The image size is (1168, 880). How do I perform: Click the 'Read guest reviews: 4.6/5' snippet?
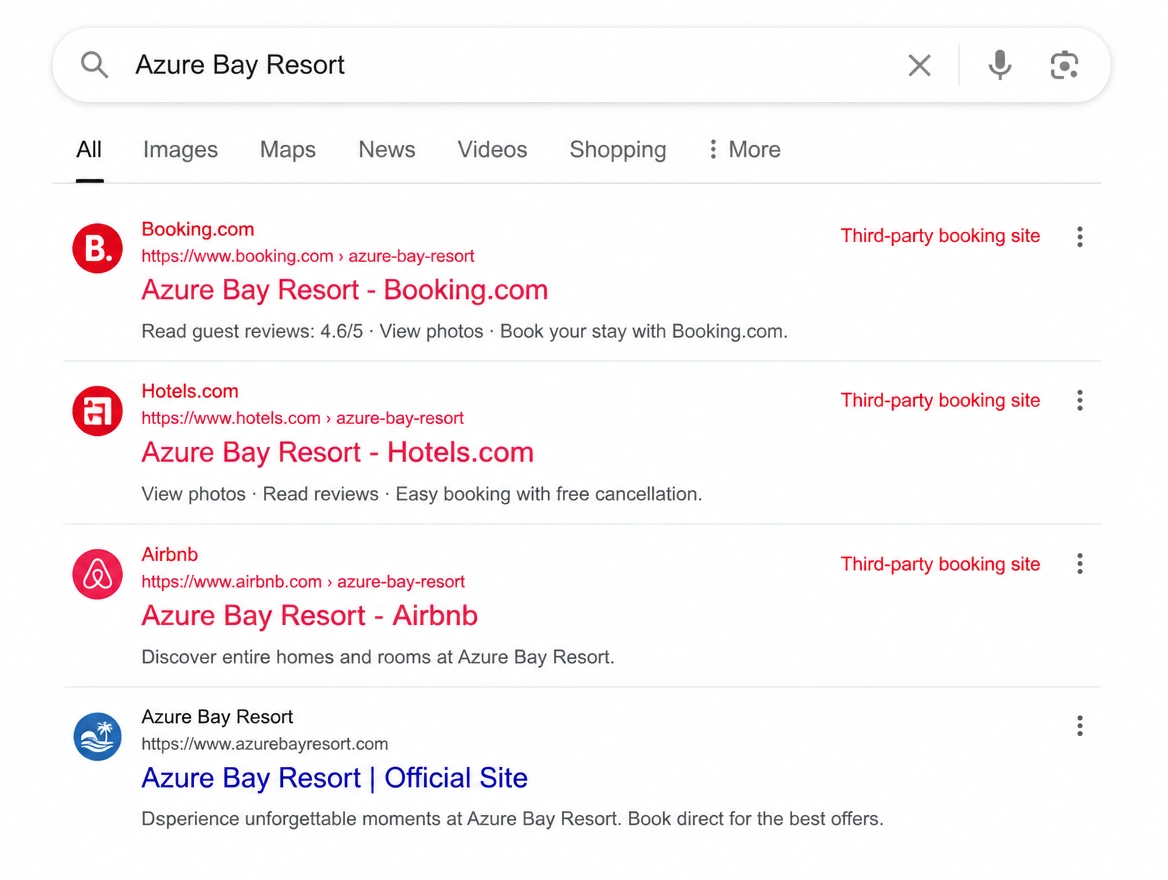click(x=252, y=331)
